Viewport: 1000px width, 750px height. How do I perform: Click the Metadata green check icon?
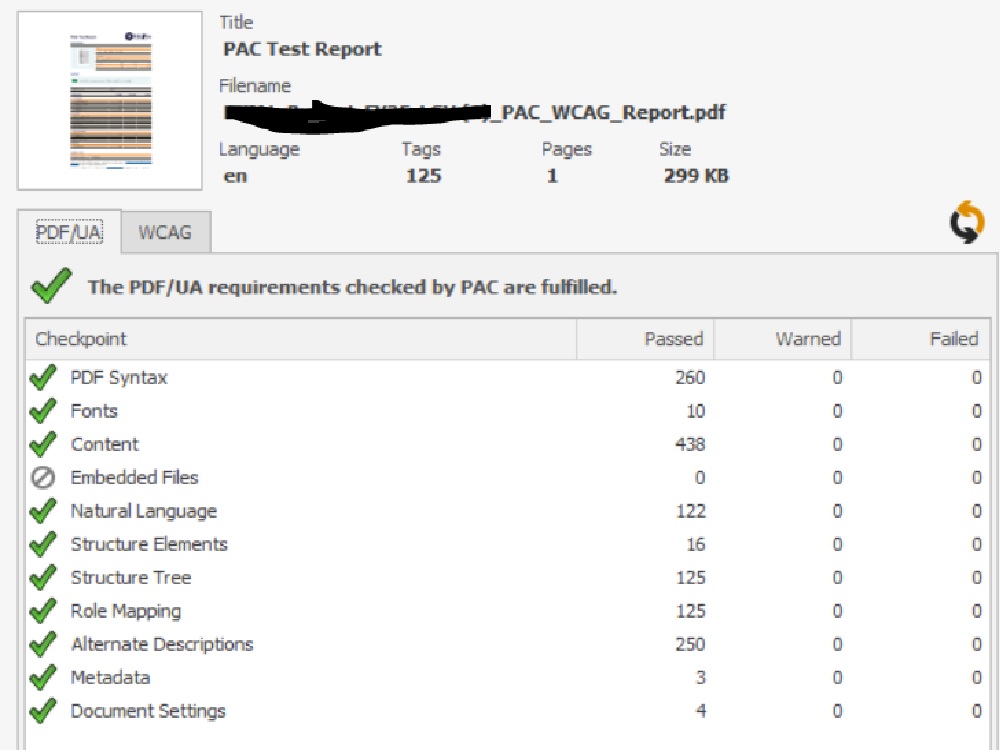(43, 677)
